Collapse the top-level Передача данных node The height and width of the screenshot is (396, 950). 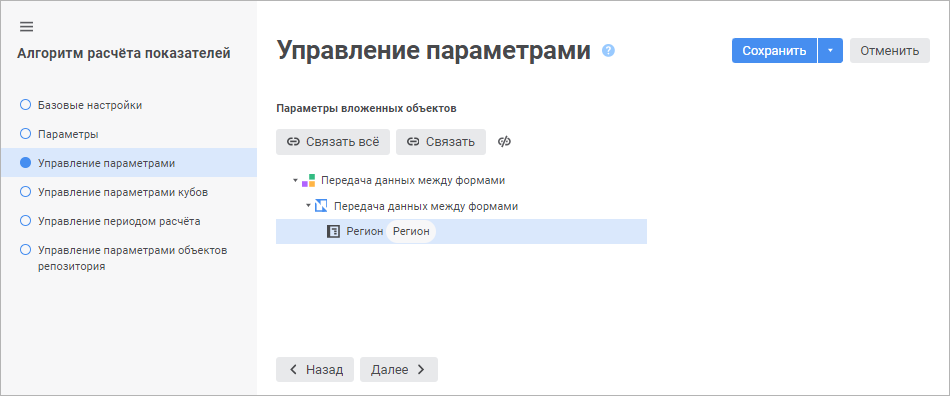coord(295,180)
